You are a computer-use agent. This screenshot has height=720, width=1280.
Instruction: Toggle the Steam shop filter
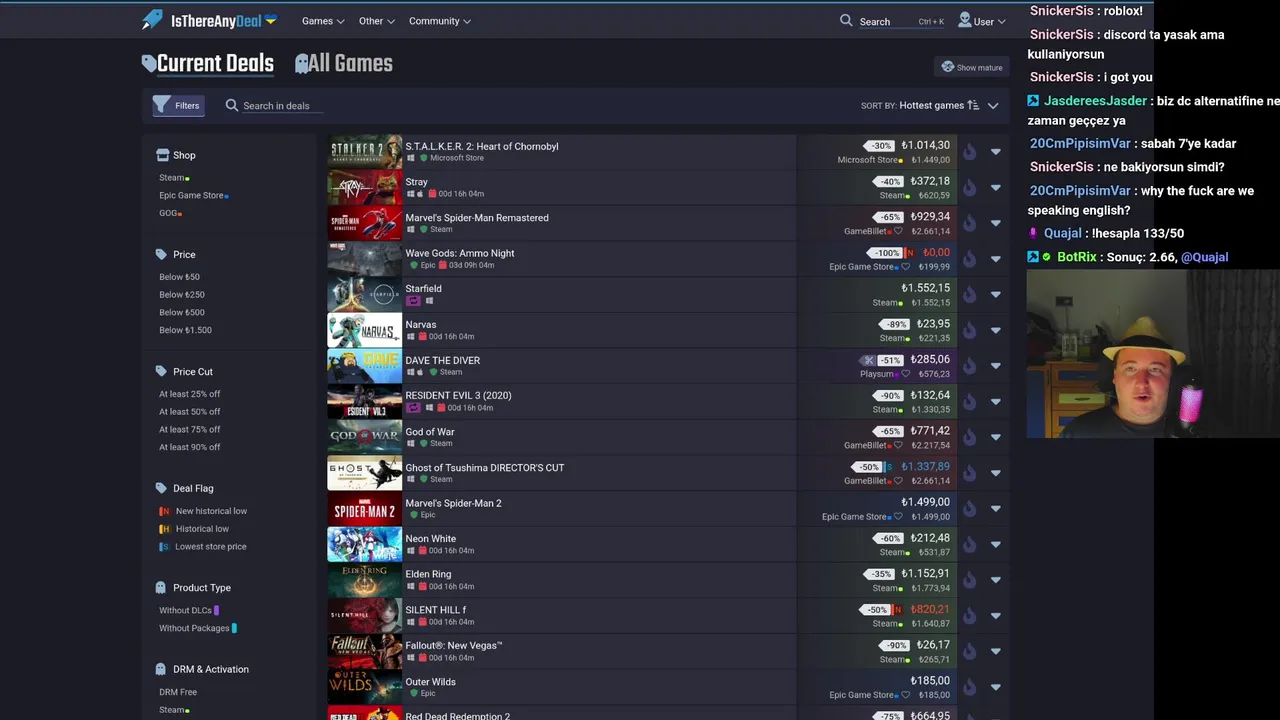[x=174, y=177]
